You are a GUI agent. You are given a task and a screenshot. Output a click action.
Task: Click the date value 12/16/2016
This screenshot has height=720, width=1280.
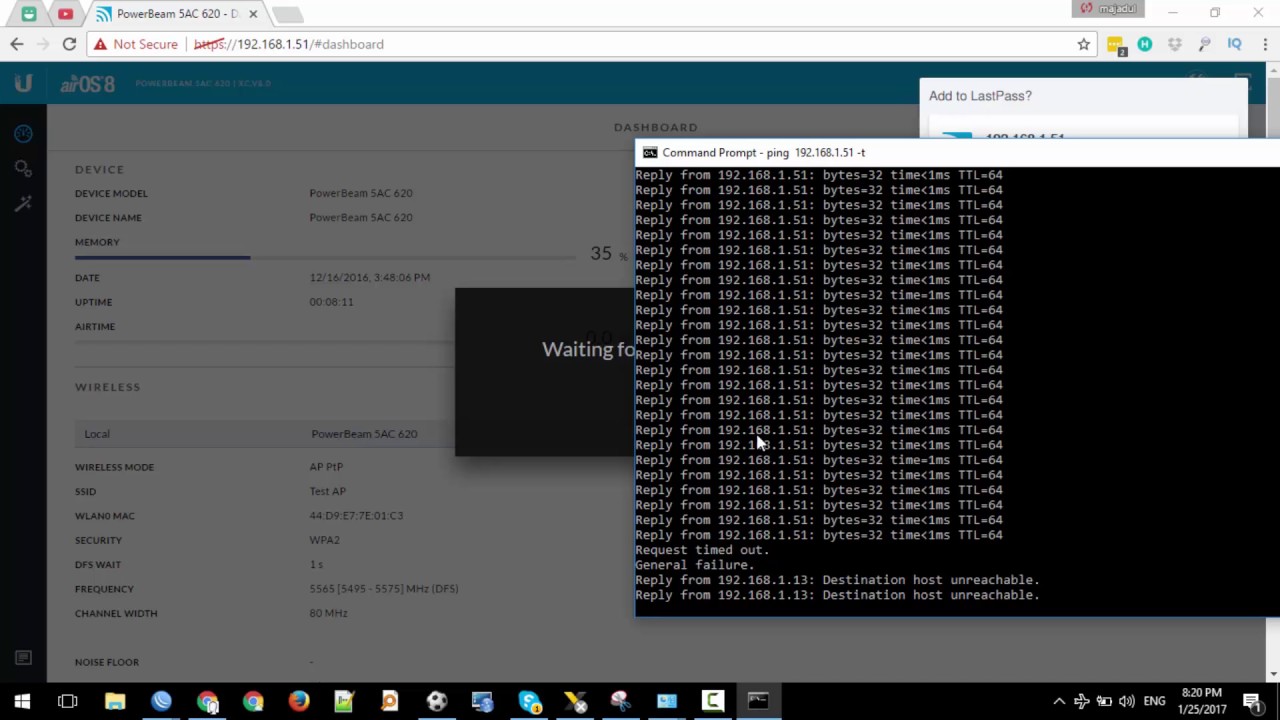point(370,277)
